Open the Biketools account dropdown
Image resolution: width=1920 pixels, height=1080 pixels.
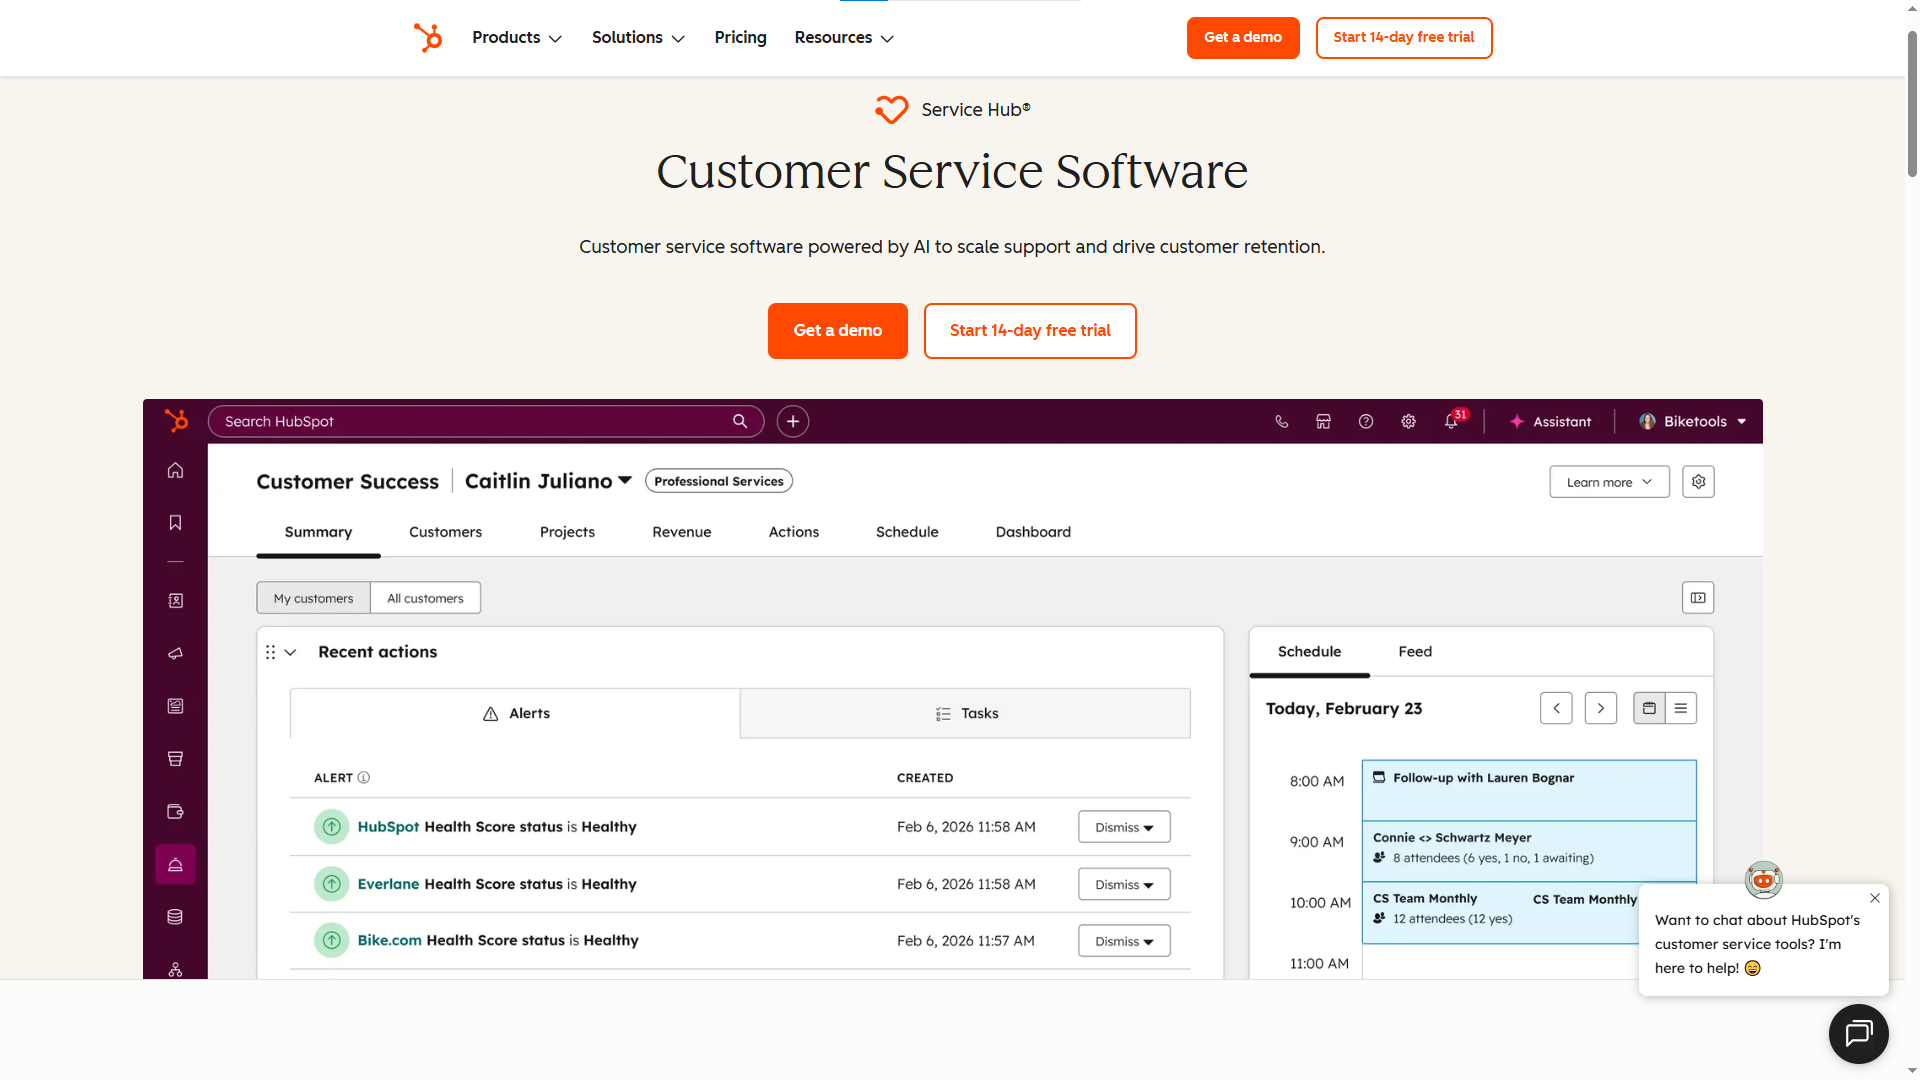1693,422
